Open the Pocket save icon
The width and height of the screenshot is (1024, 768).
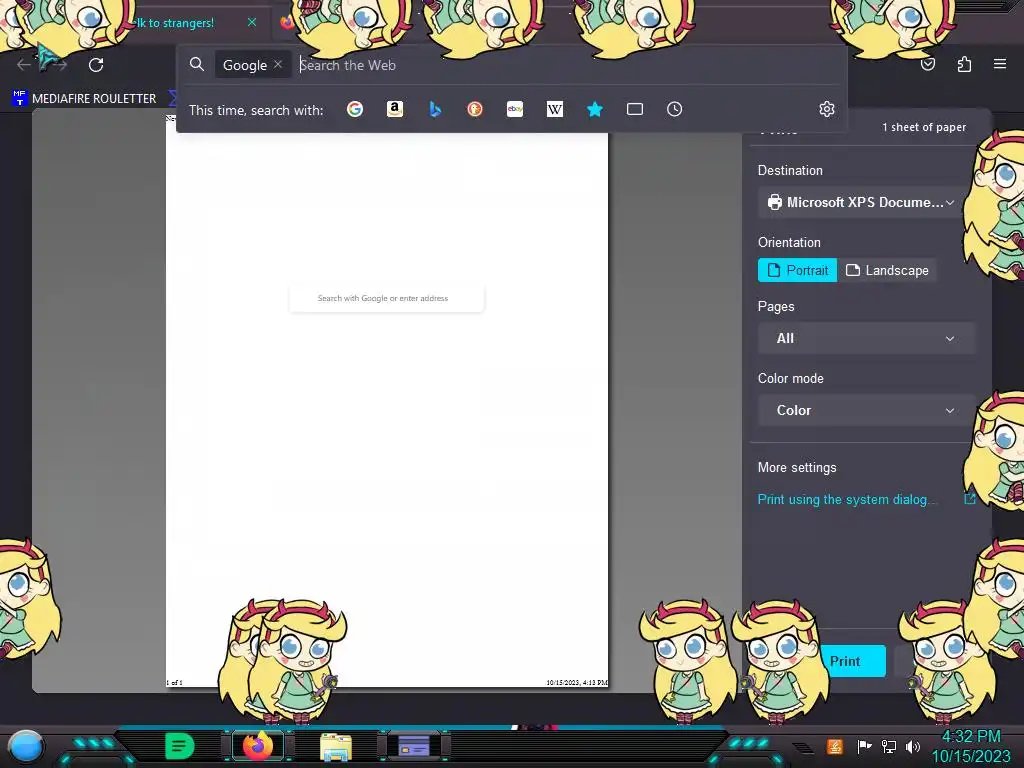click(x=928, y=64)
